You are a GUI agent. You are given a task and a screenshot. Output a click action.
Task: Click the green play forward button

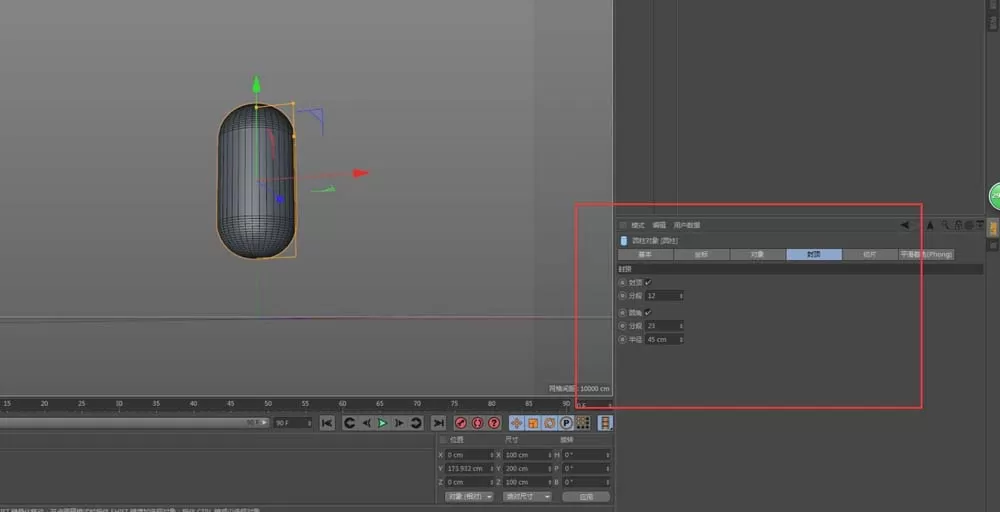click(383, 423)
